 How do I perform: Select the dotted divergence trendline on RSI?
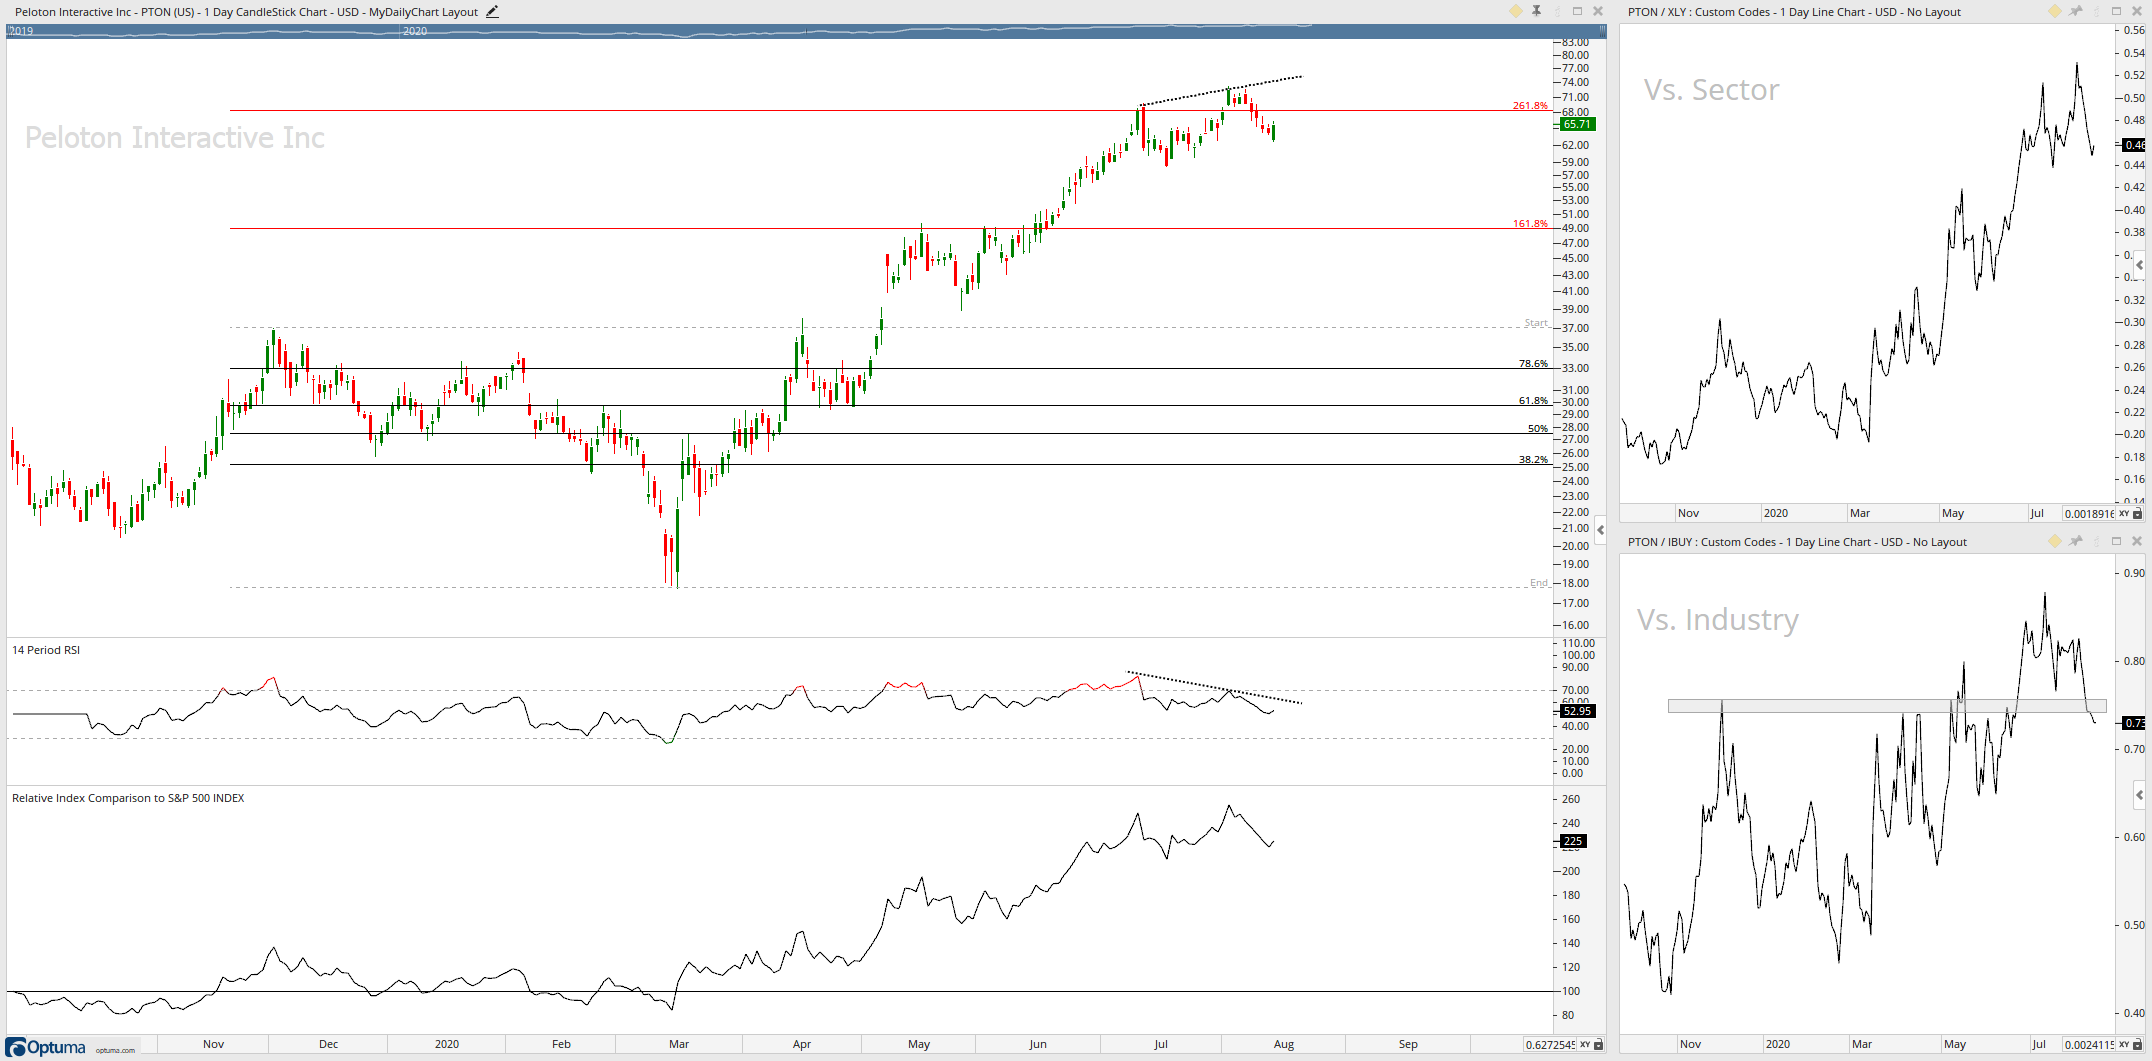click(x=1214, y=688)
